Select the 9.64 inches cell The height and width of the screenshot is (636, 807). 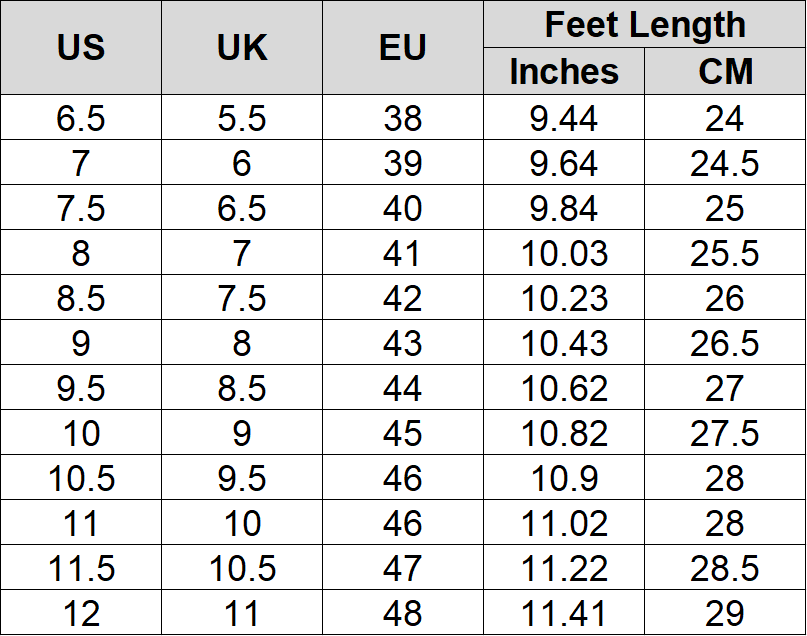tap(564, 164)
